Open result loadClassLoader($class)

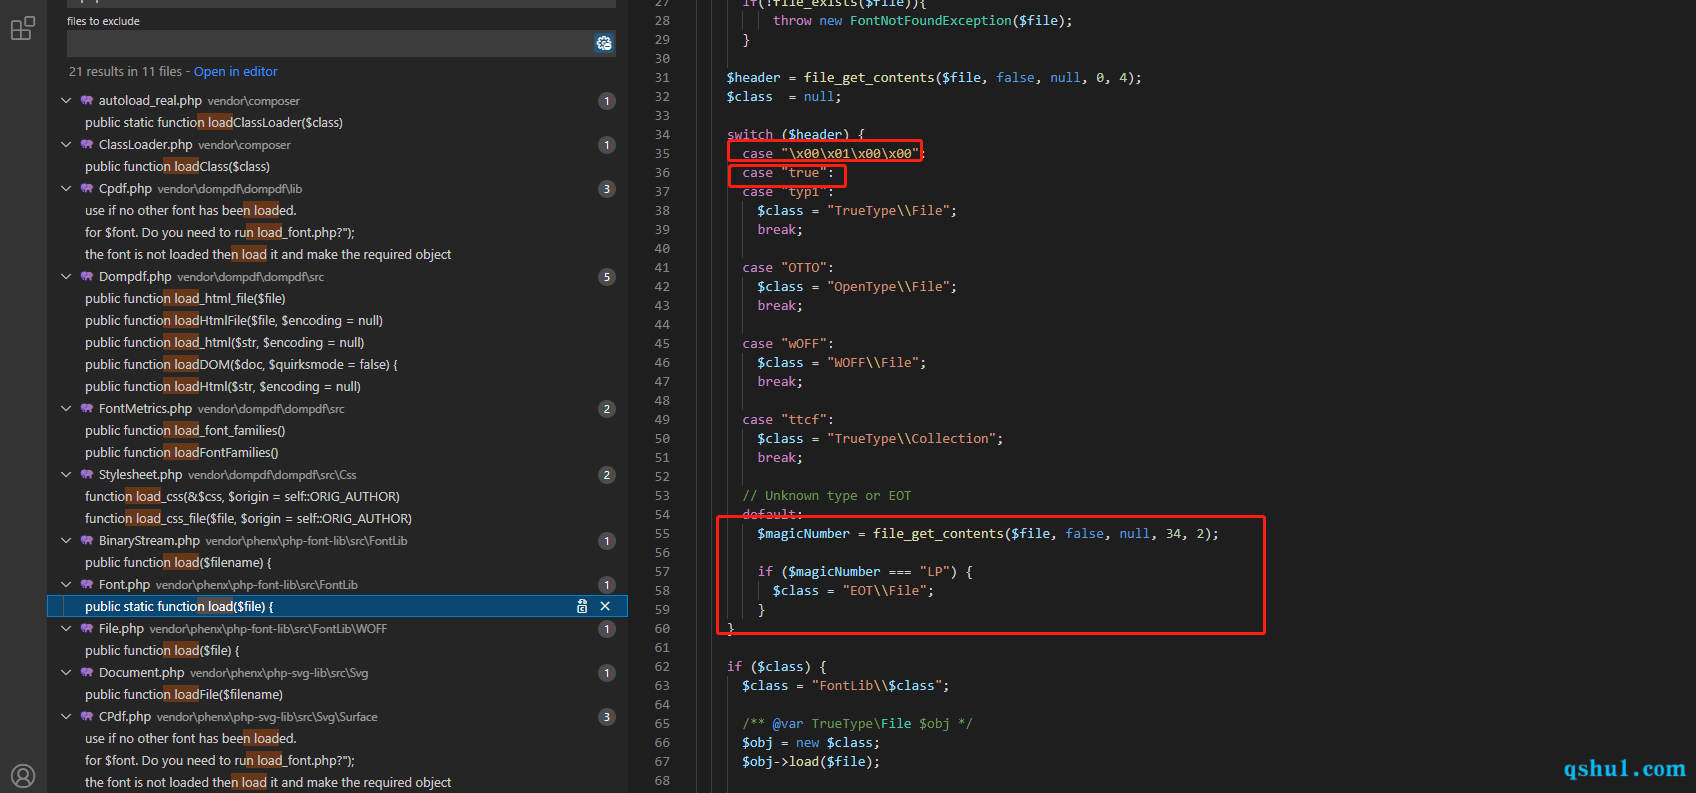pyautogui.click(x=337, y=122)
